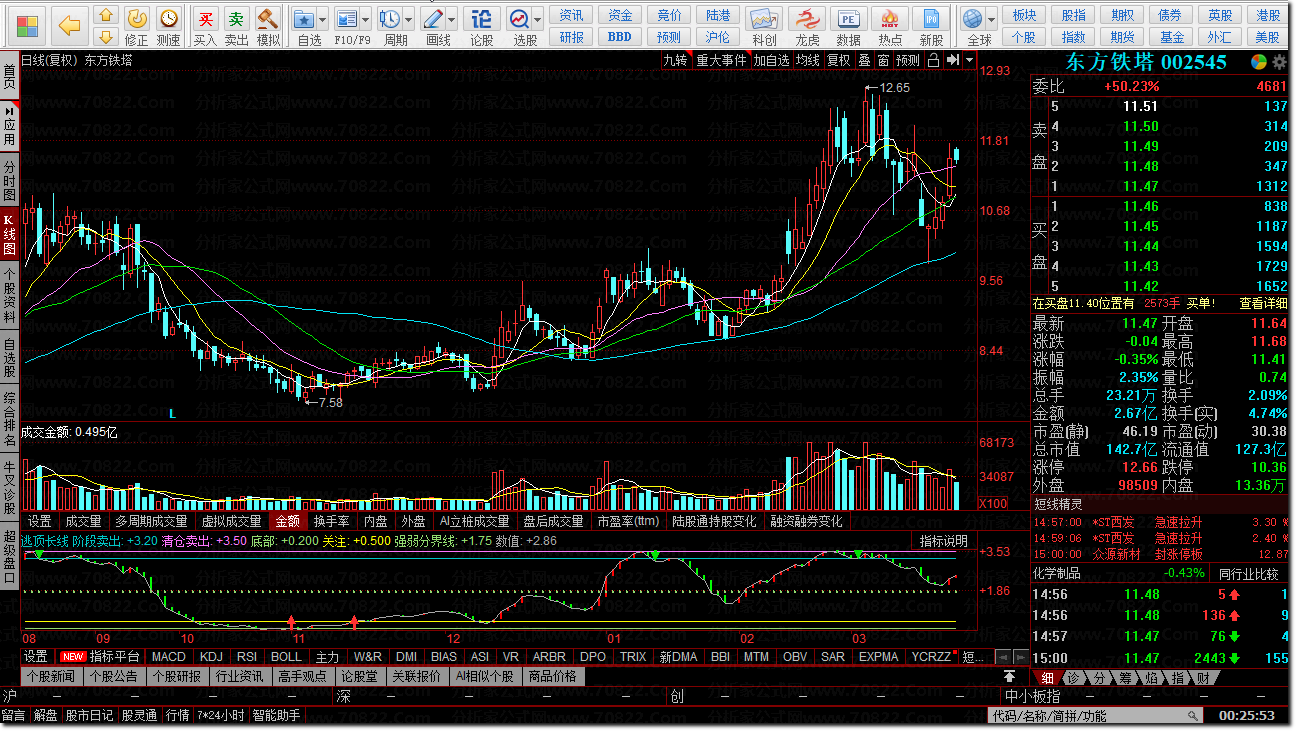Viewport: 1297px width, 731px height.
Task: Click the up-arrow collapse icon above 细 tab
Action: (1010, 677)
